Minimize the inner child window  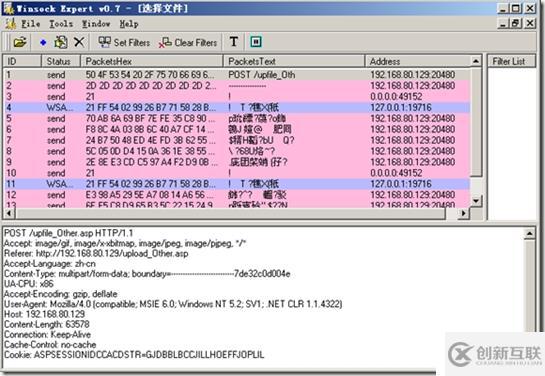click(504, 23)
